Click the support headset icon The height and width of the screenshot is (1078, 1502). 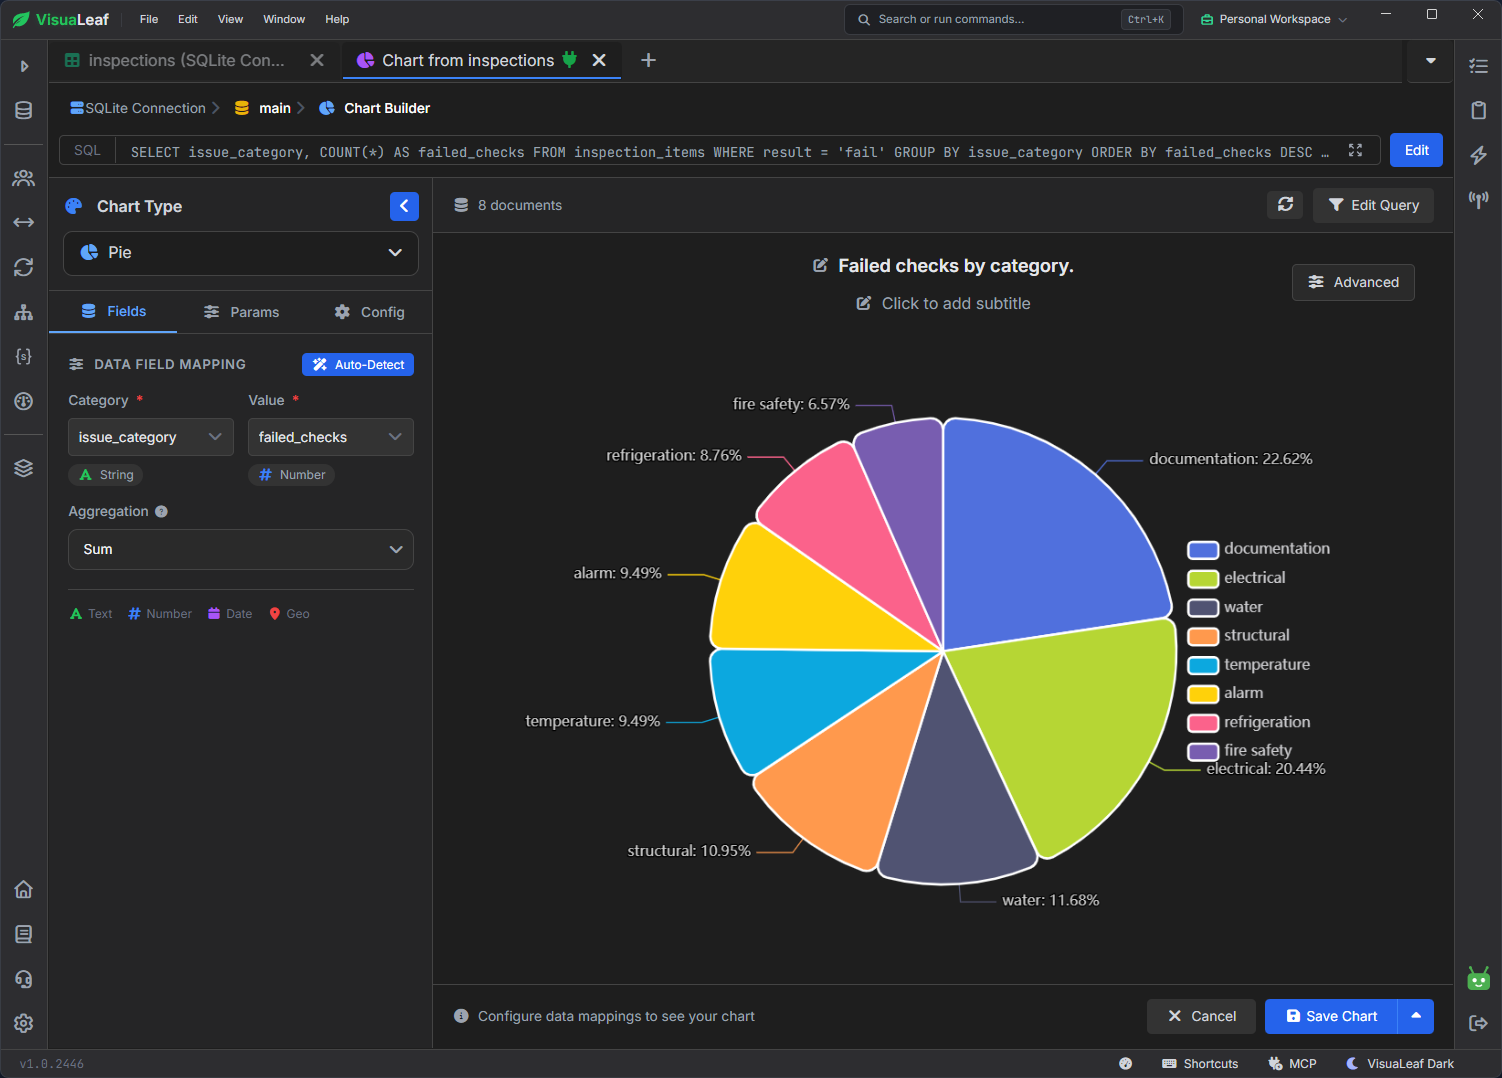pos(24,979)
